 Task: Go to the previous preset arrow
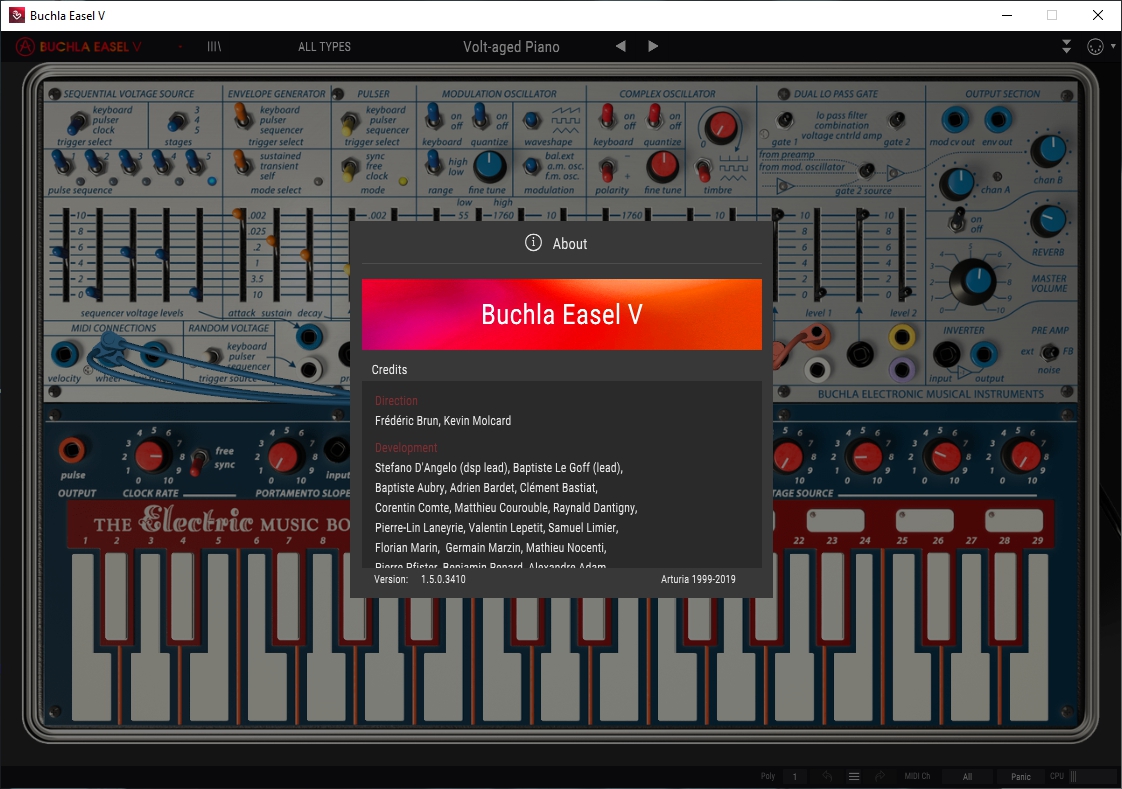pos(620,46)
